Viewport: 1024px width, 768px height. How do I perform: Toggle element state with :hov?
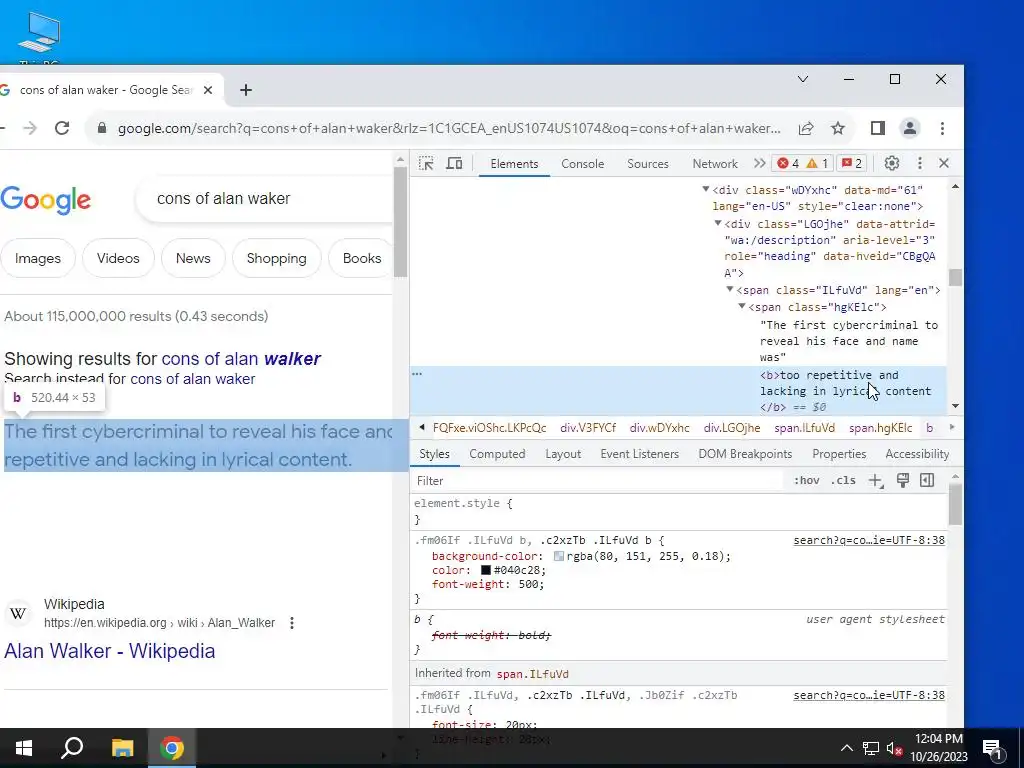(x=807, y=481)
